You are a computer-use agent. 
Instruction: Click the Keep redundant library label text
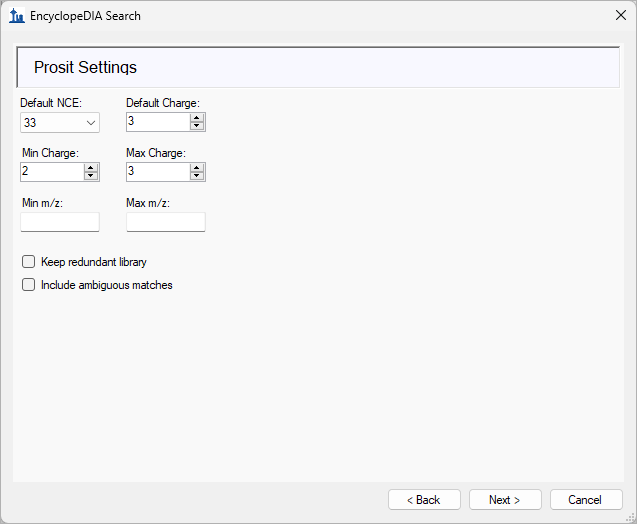(x=94, y=262)
